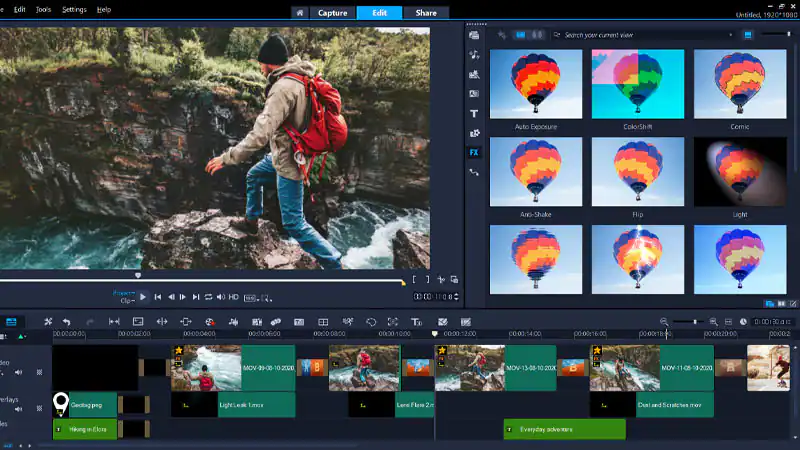Screen dimensions: 800x450
Task: Open the Settings menu
Action: (x=74, y=9)
